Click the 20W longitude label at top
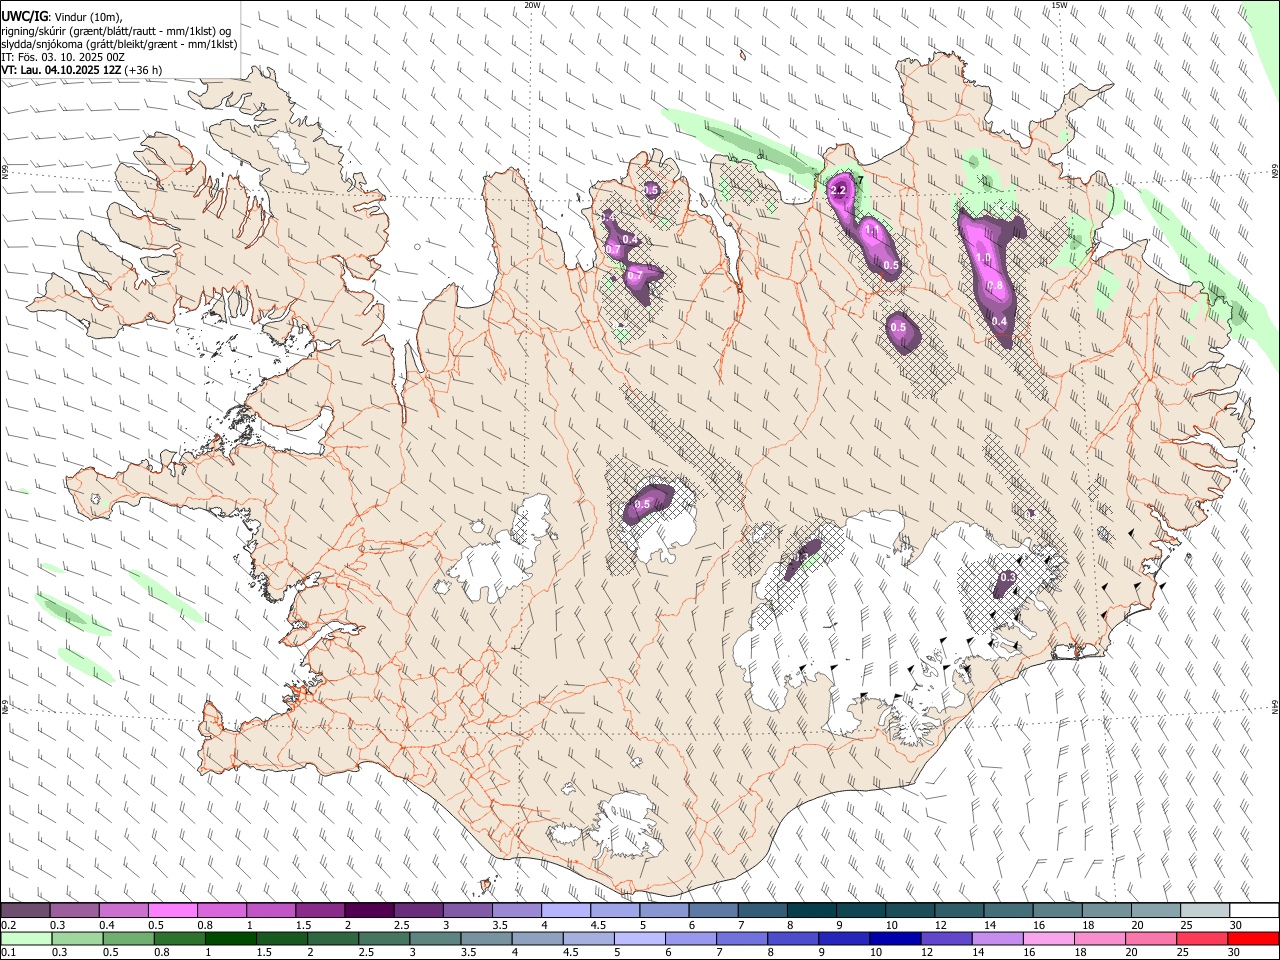The height and width of the screenshot is (960, 1280). (532, 5)
